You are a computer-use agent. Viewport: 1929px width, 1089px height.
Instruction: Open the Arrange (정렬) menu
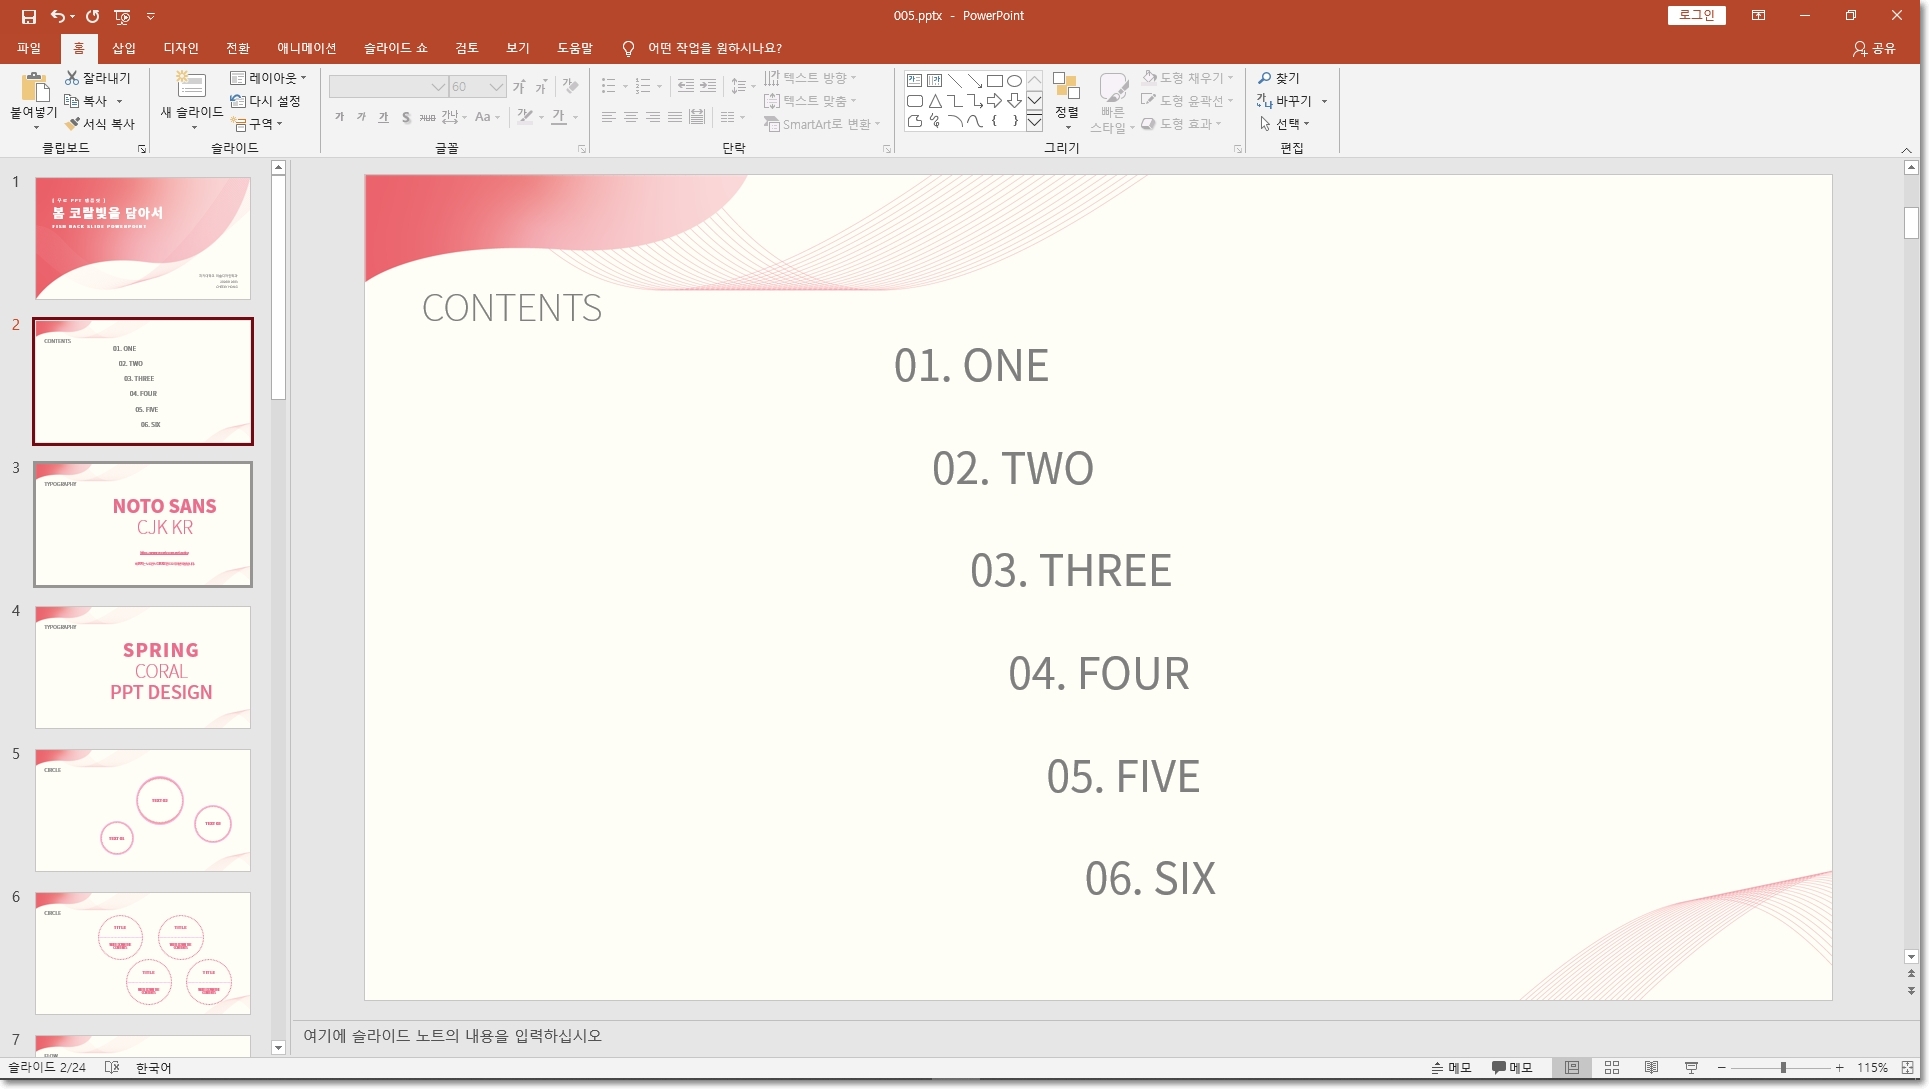(x=1067, y=101)
